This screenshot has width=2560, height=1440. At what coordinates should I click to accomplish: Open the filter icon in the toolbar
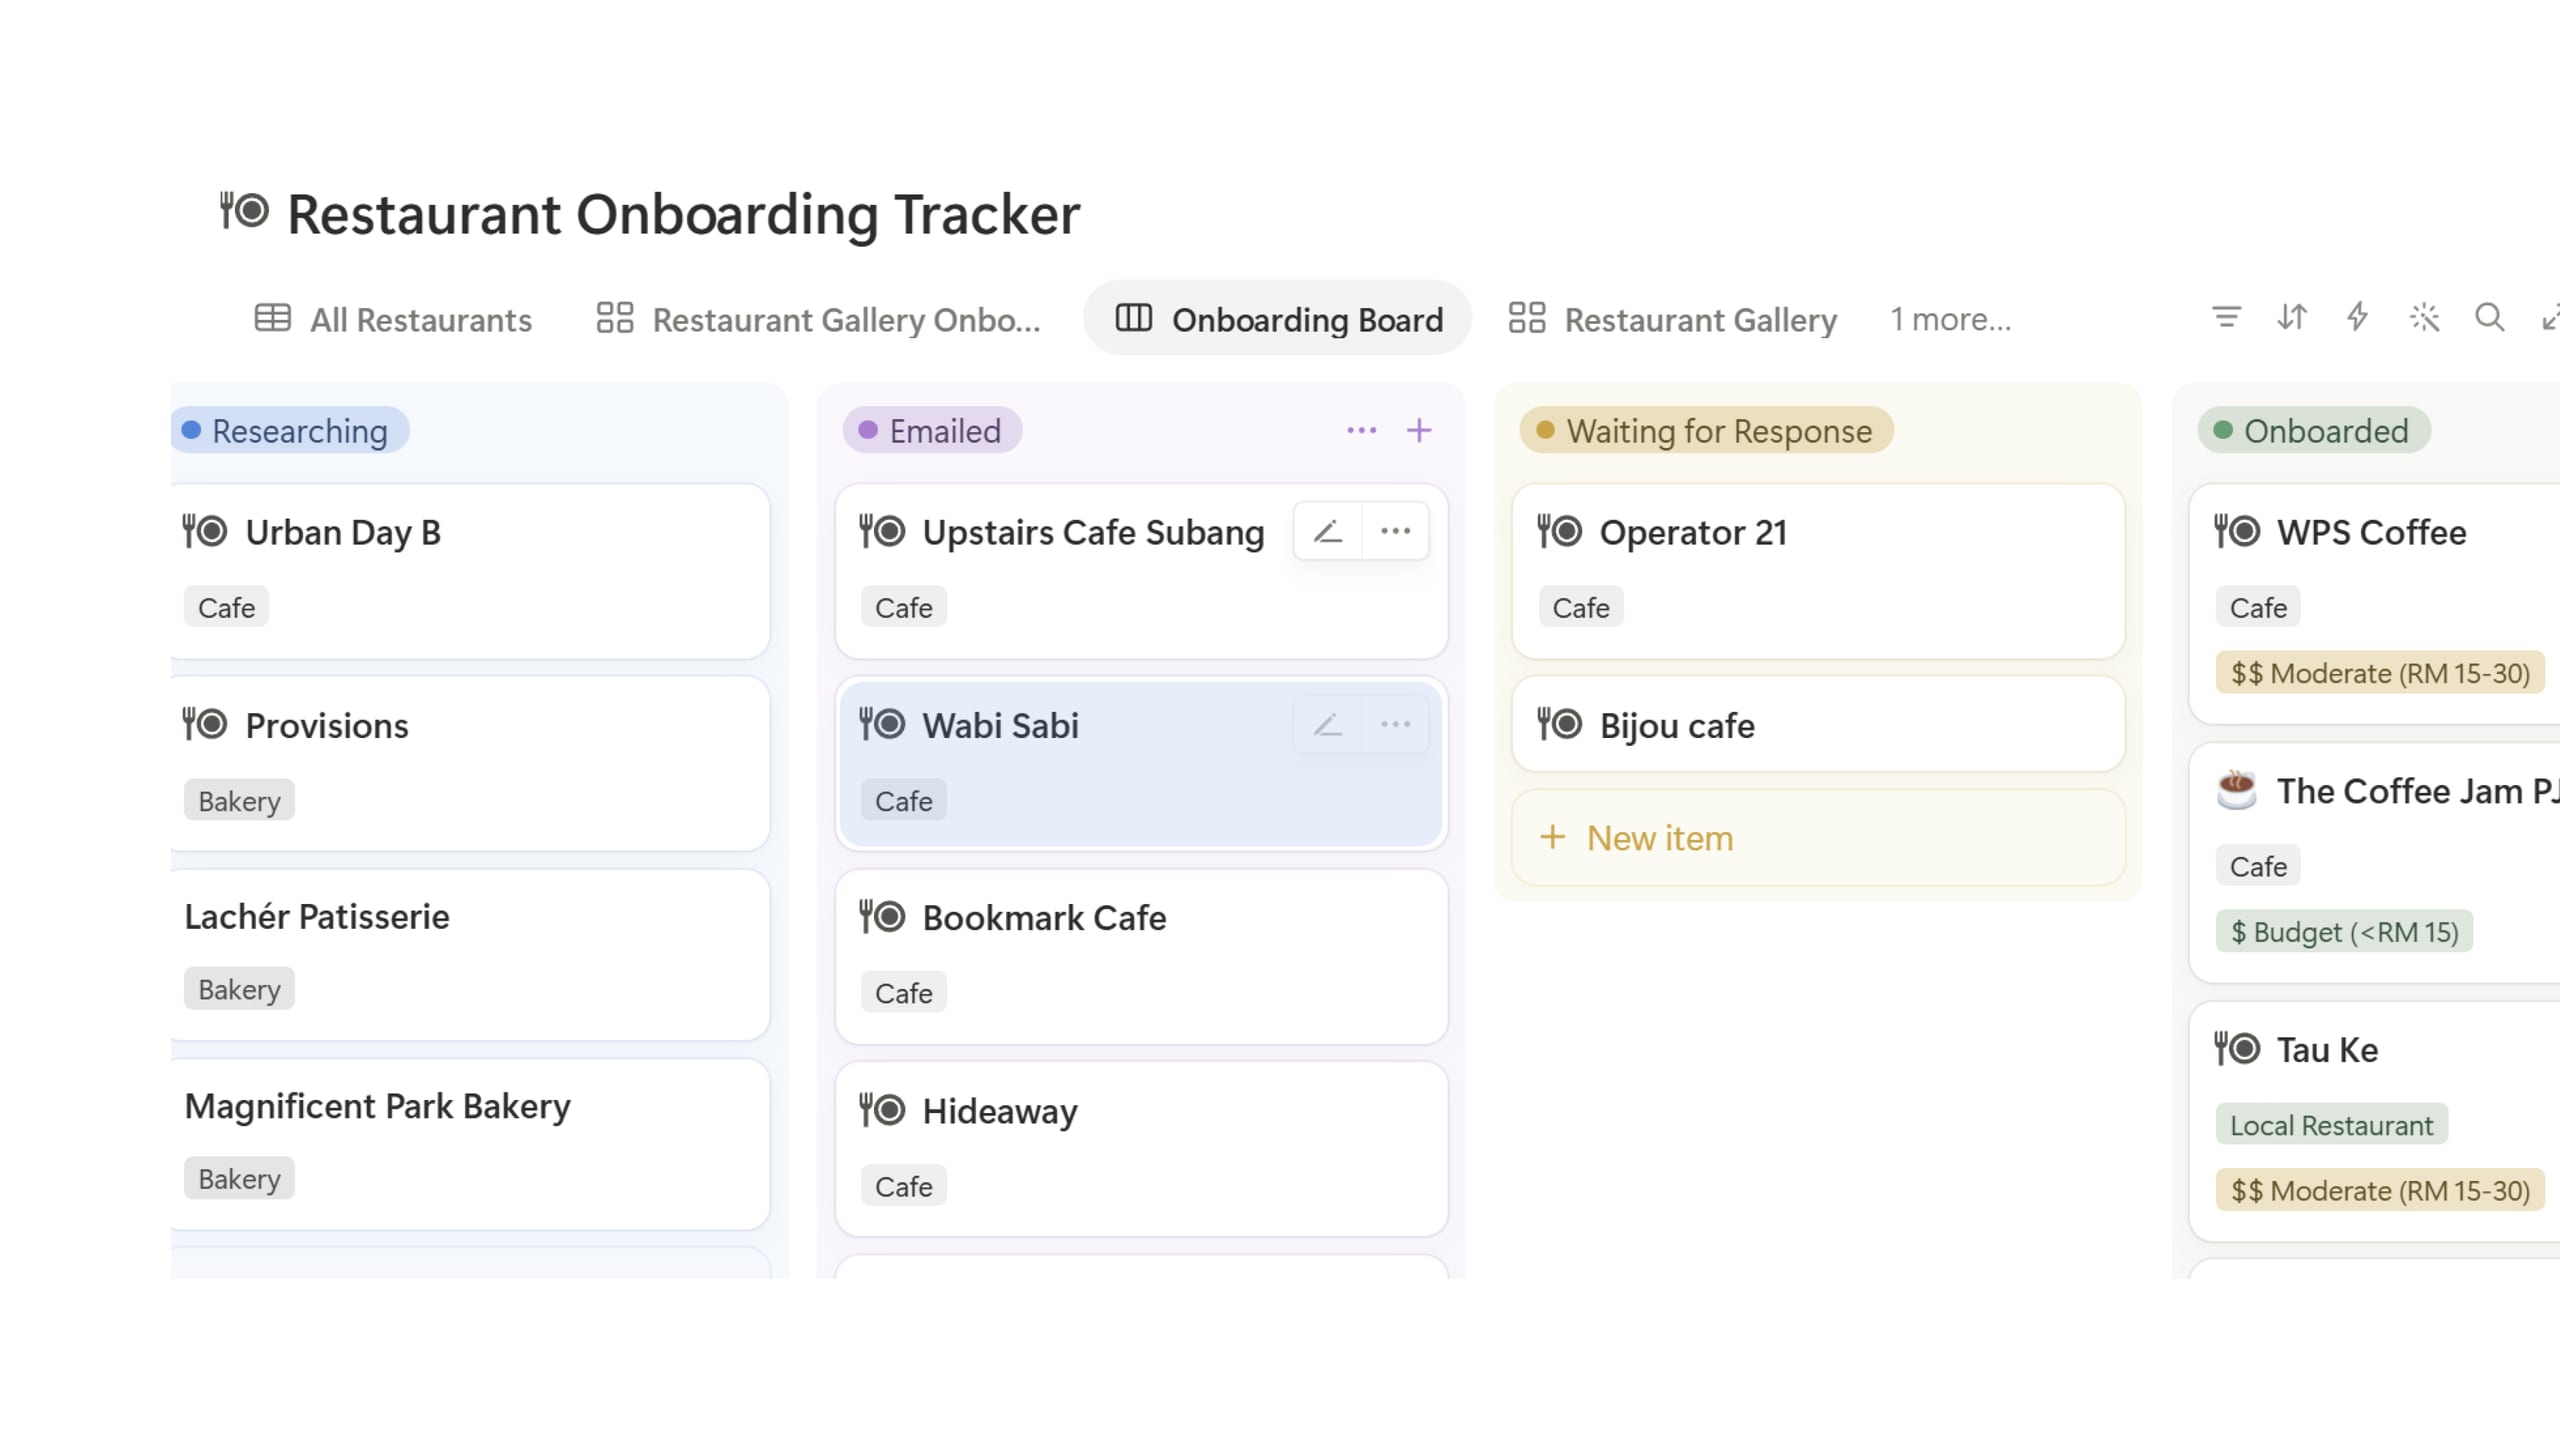(2226, 318)
